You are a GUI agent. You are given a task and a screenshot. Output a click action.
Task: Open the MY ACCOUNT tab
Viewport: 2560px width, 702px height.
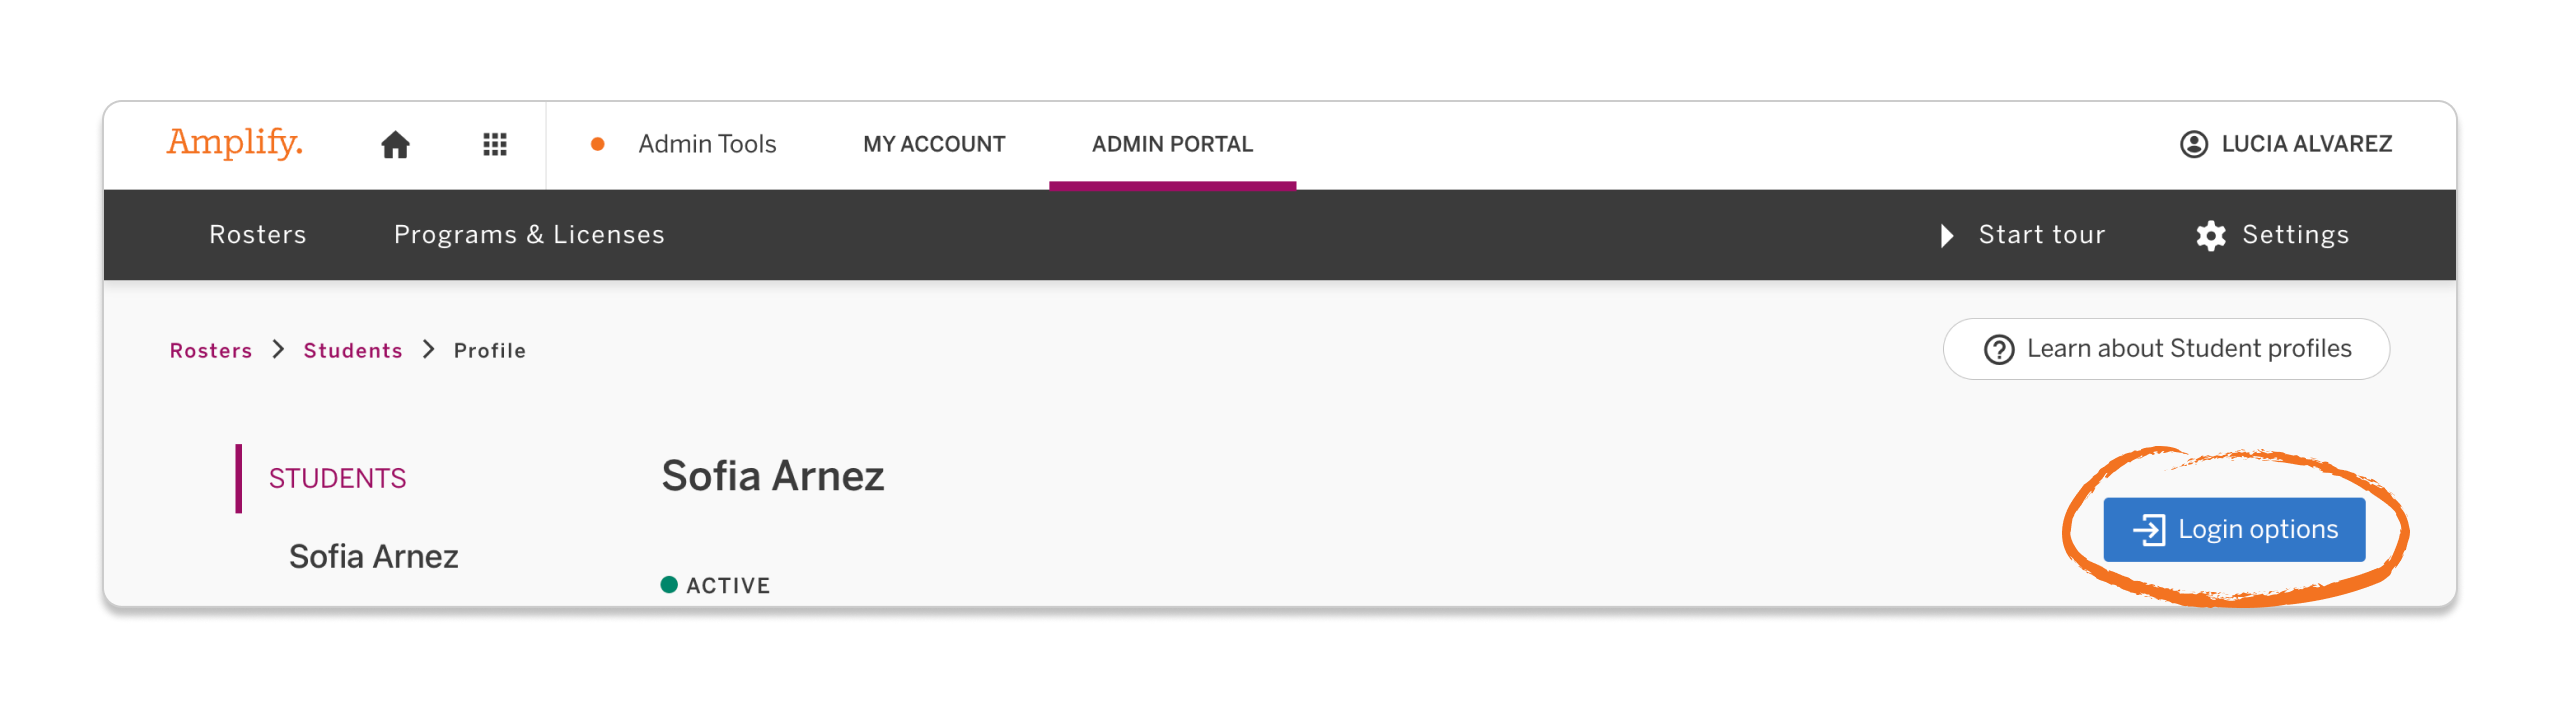coord(934,144)
